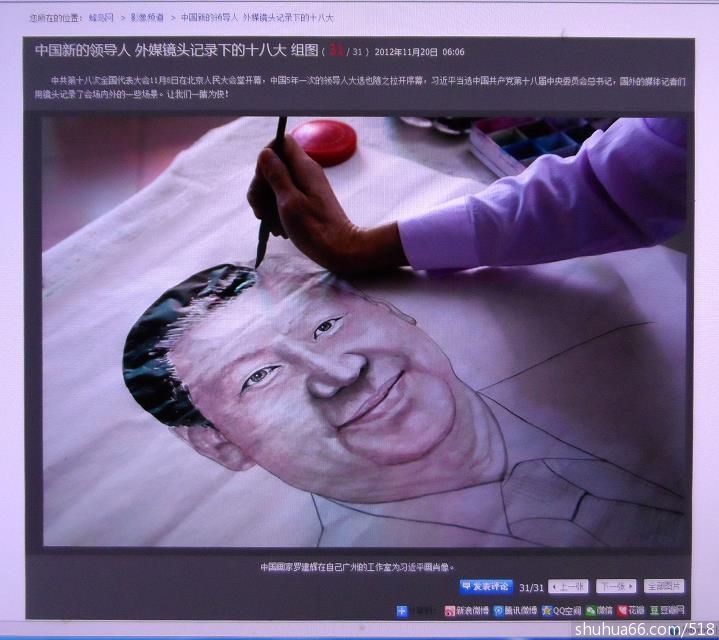Share via WeChat (微信) icon
Viewport: 719px width, 640px height.
click(x=599, y=610)
